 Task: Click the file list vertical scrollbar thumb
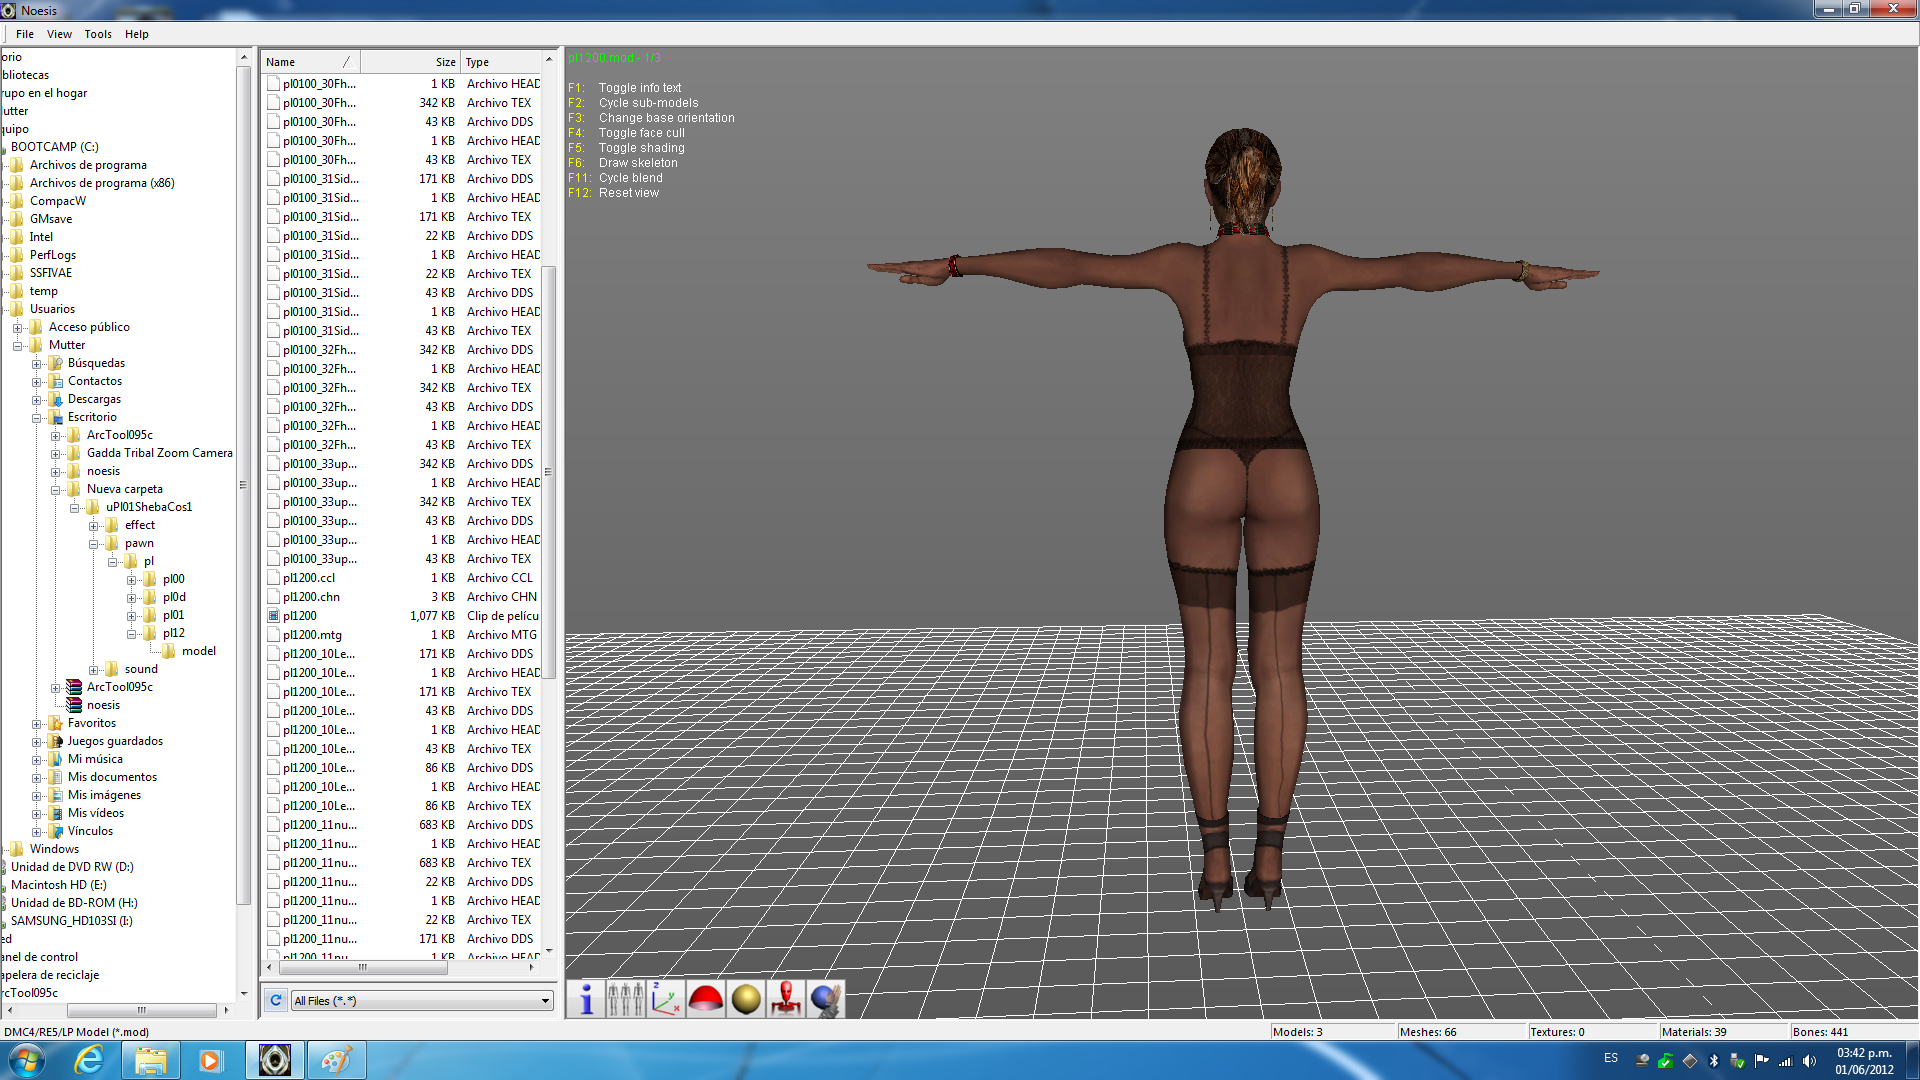[548, 470]
